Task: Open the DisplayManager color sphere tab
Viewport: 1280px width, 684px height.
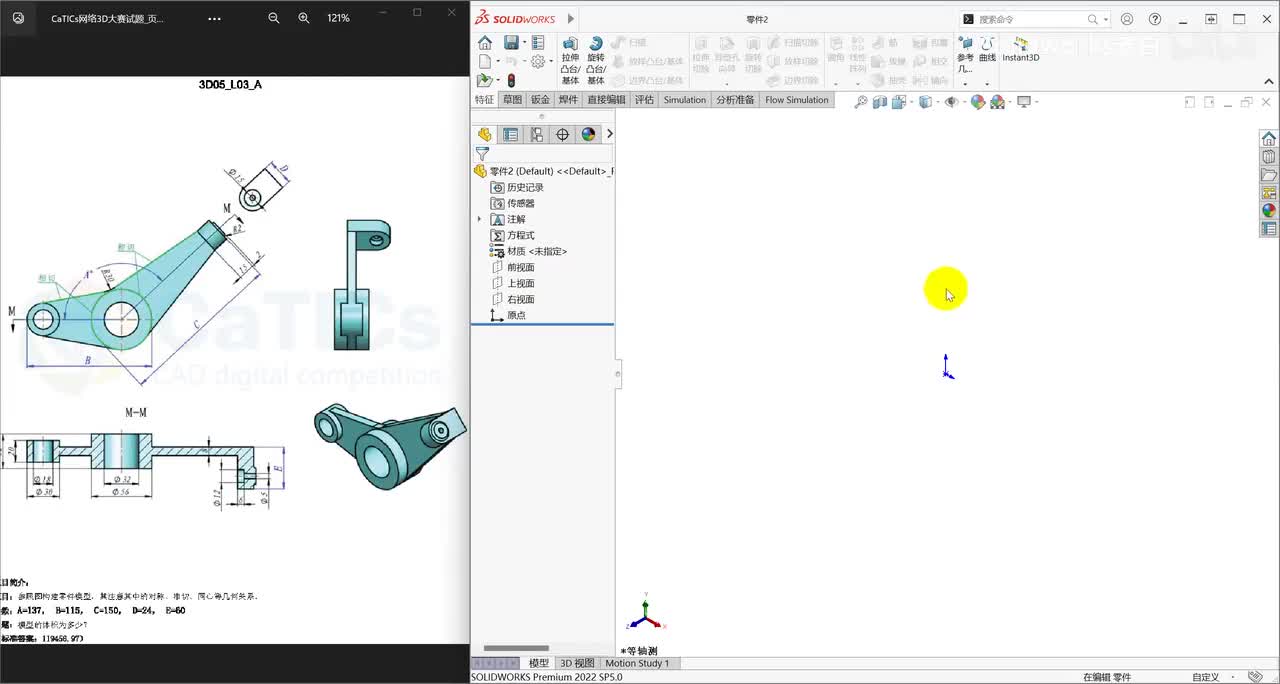Action: pyautogui.click(x=588, y=134)
